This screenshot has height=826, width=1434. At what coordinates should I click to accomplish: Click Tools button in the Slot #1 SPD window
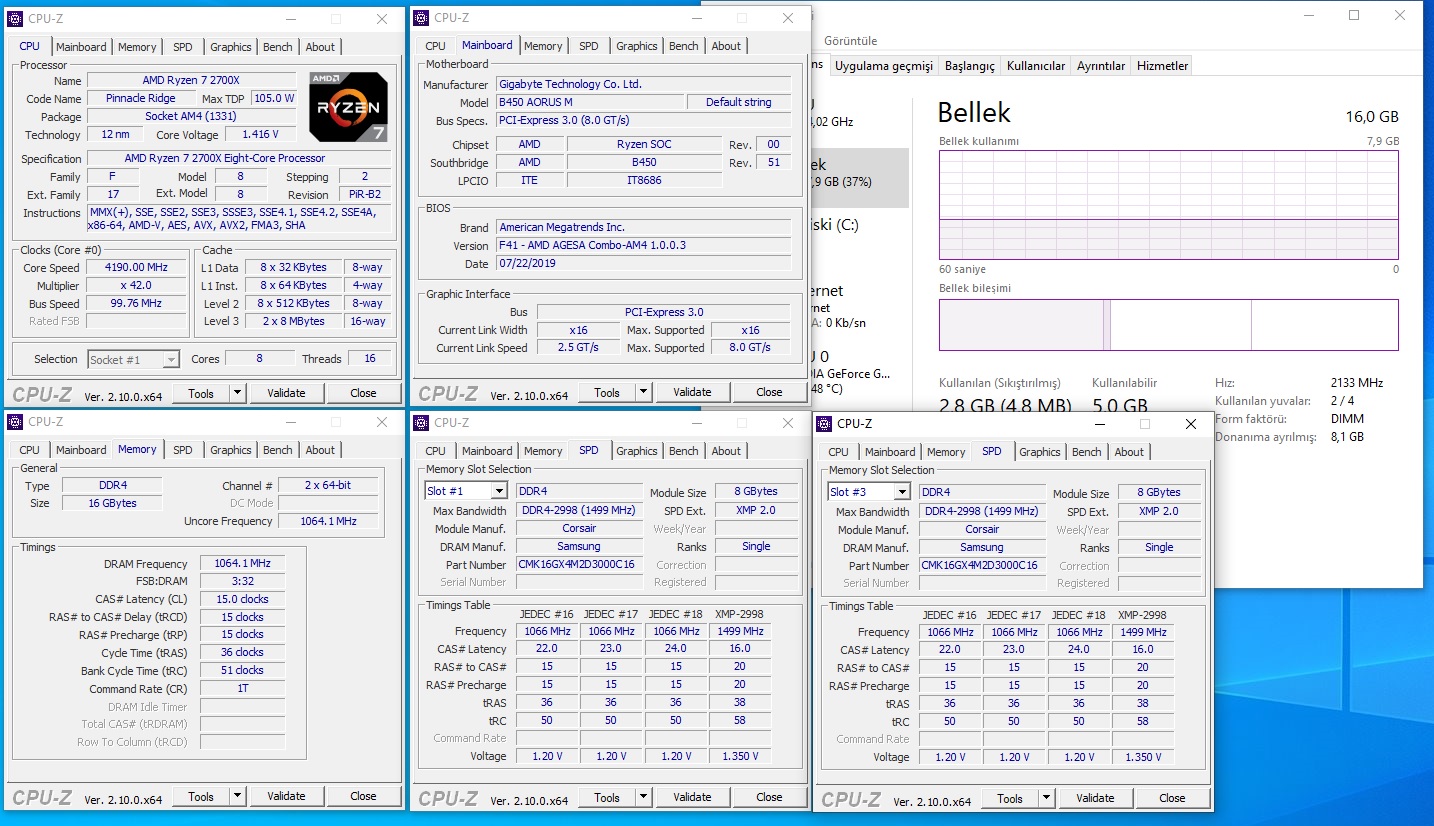pos(607,797)
